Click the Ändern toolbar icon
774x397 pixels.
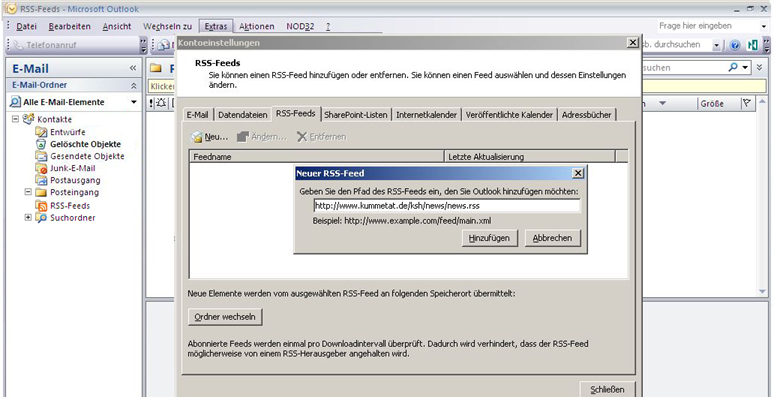242,137
